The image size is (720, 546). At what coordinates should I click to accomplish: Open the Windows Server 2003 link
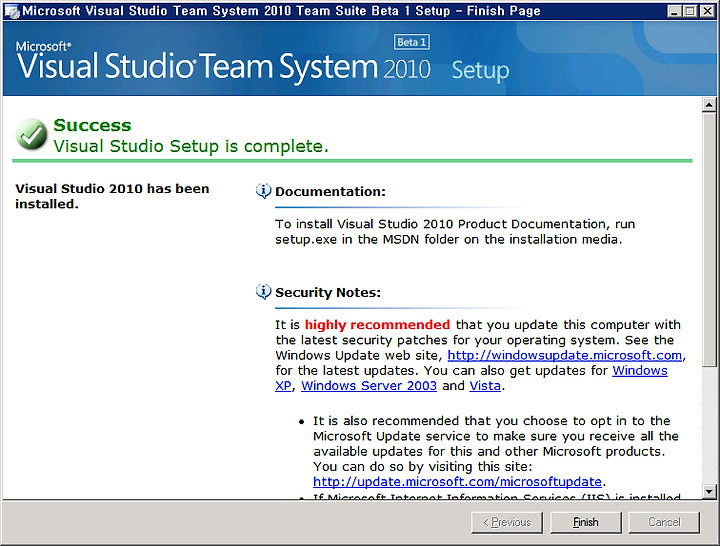[x=369, y=386]
